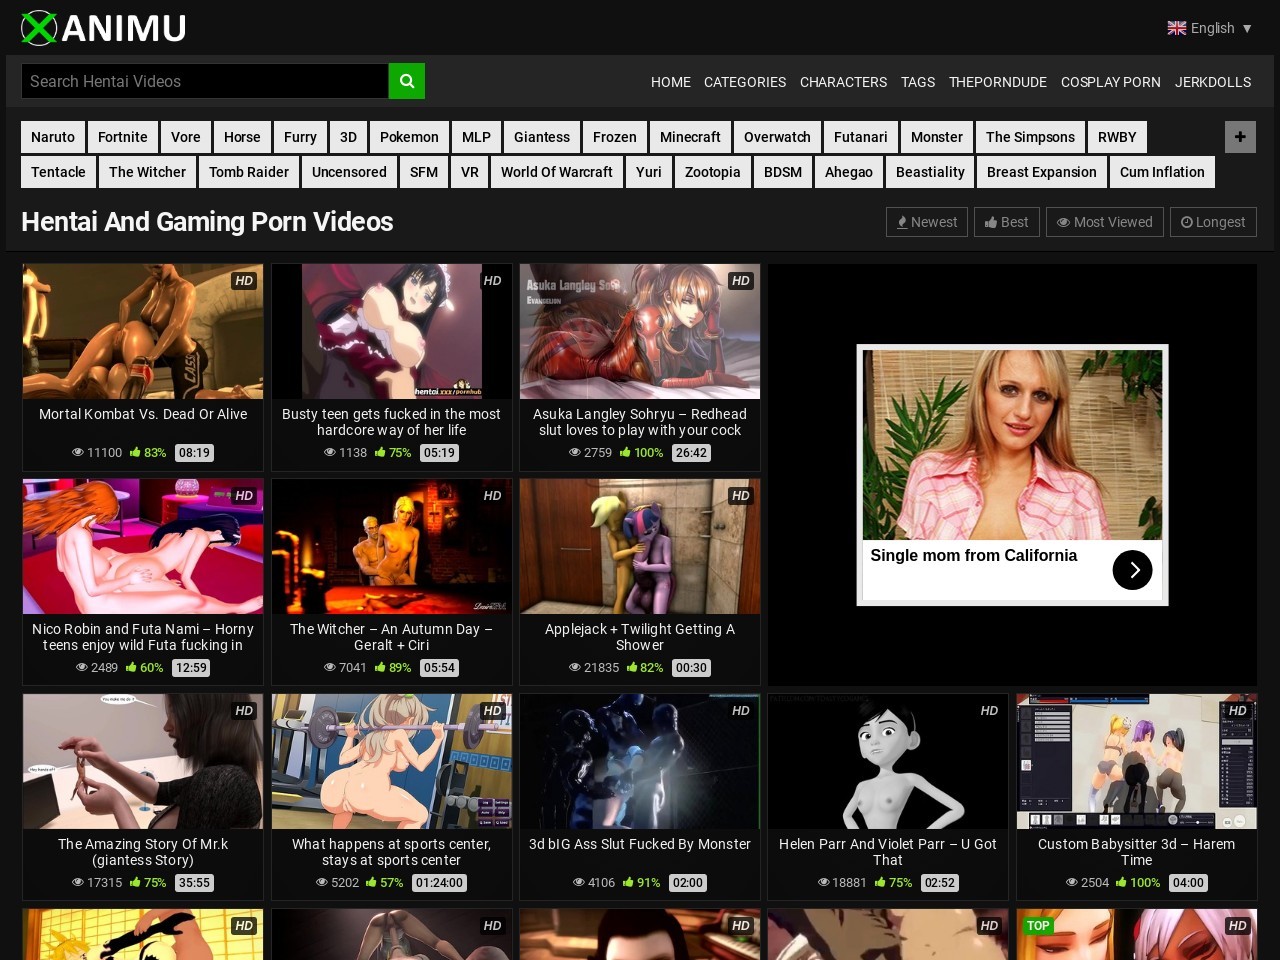Screen dimensions: 1280x960
Task: Select the SFM tag
Action: click(x=424, y=172)
